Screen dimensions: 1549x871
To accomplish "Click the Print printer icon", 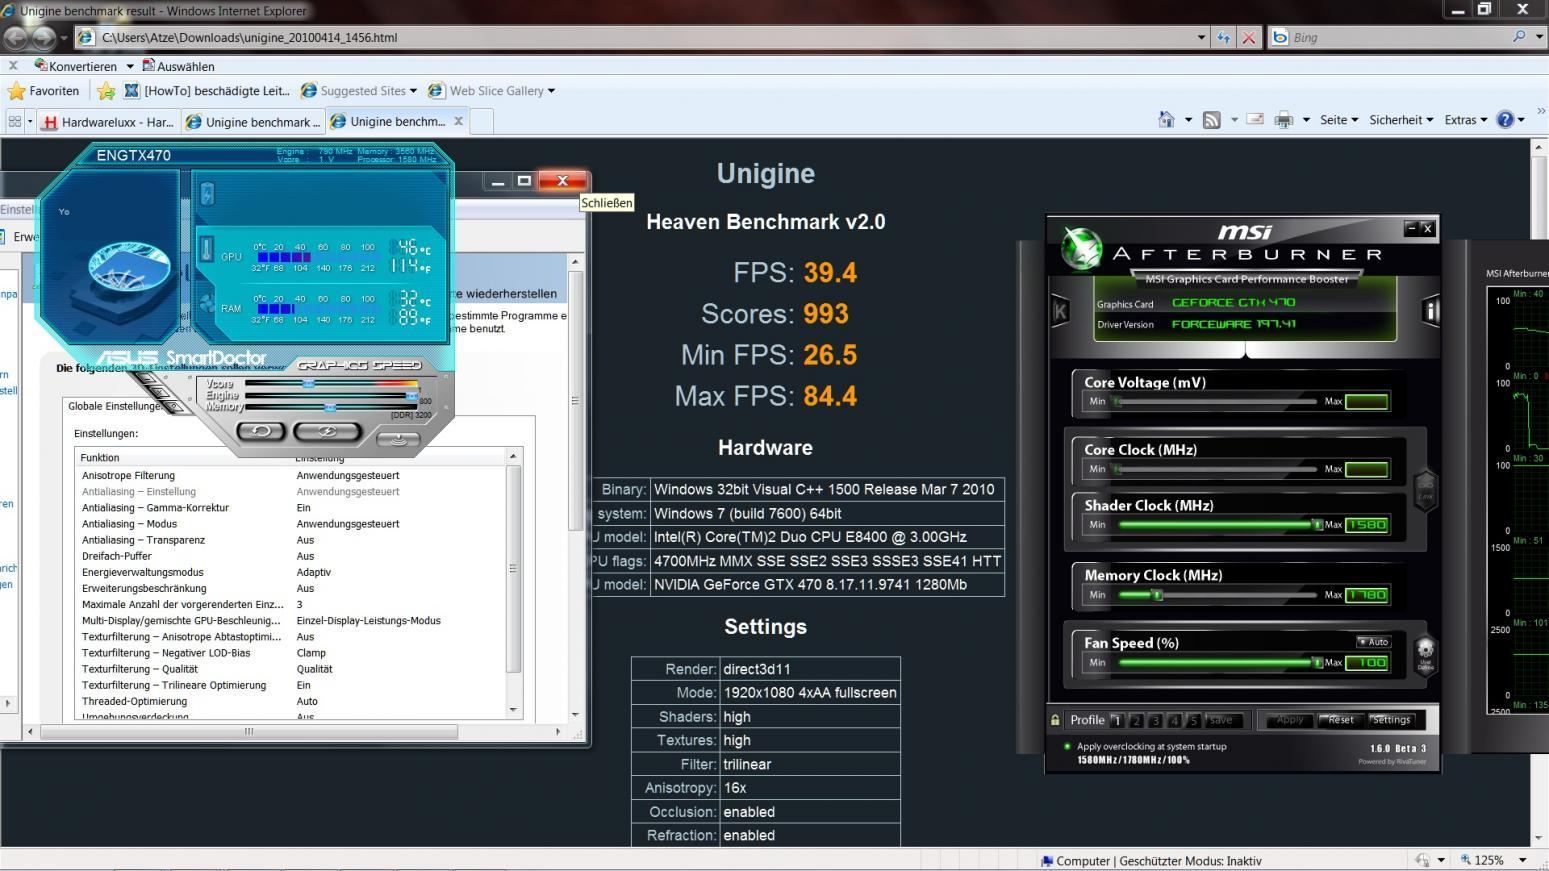I will click(1284, 120).
